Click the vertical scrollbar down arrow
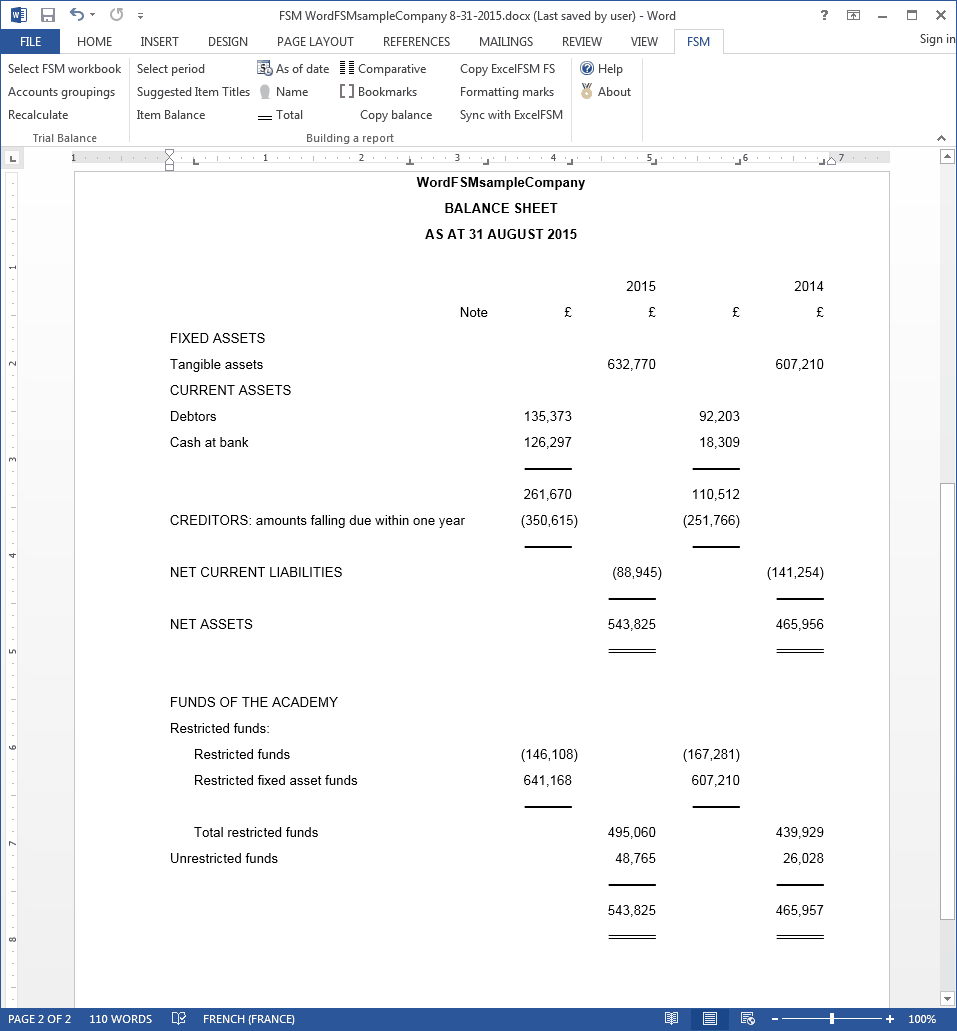This screenshot has width=957, height=1031. click(947, 999)
